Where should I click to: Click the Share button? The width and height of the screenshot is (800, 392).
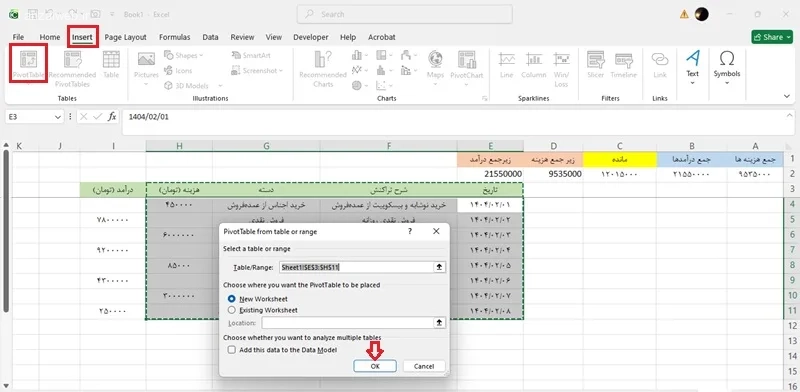pyautogui.click(x=772, y=37)
